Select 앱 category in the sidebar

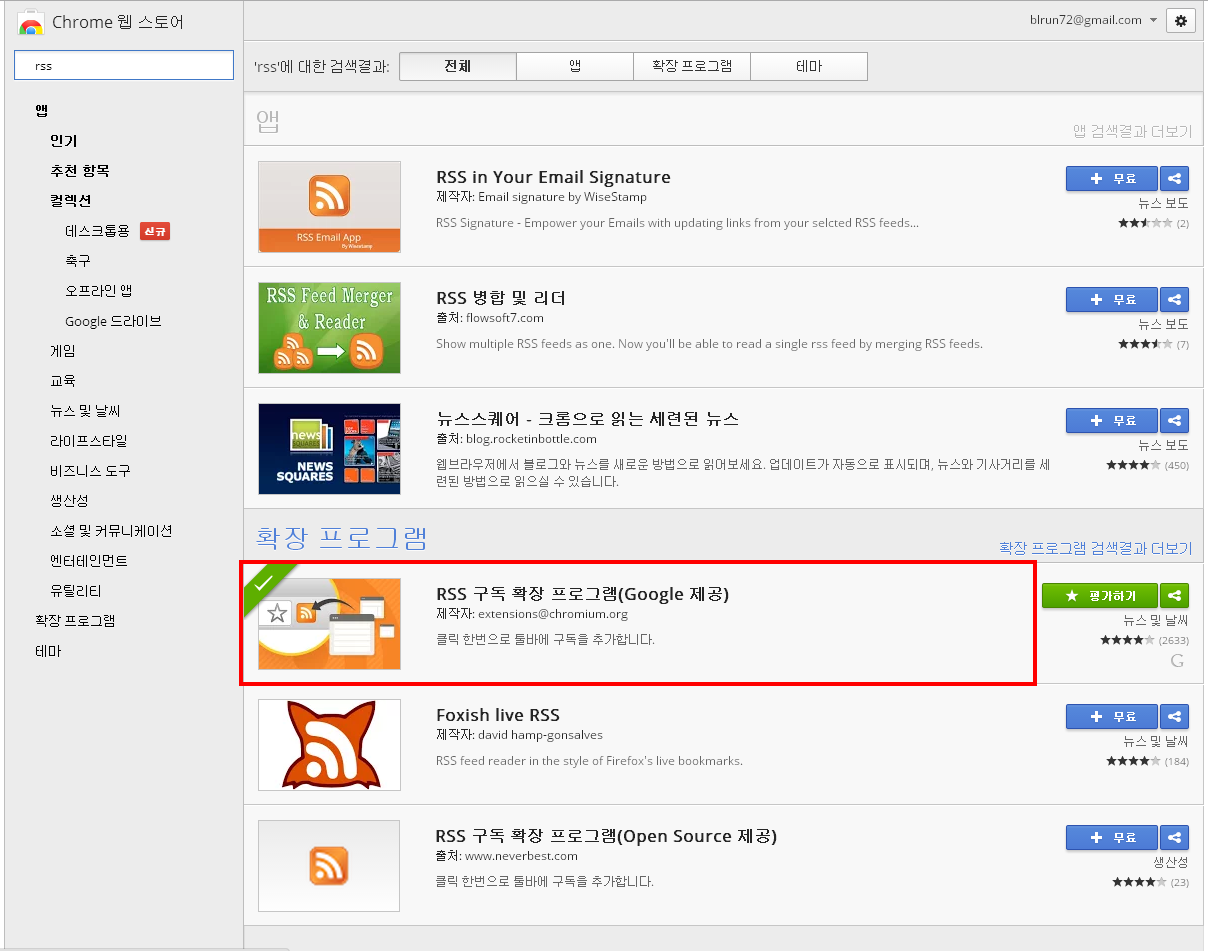(x=42, y=110)
